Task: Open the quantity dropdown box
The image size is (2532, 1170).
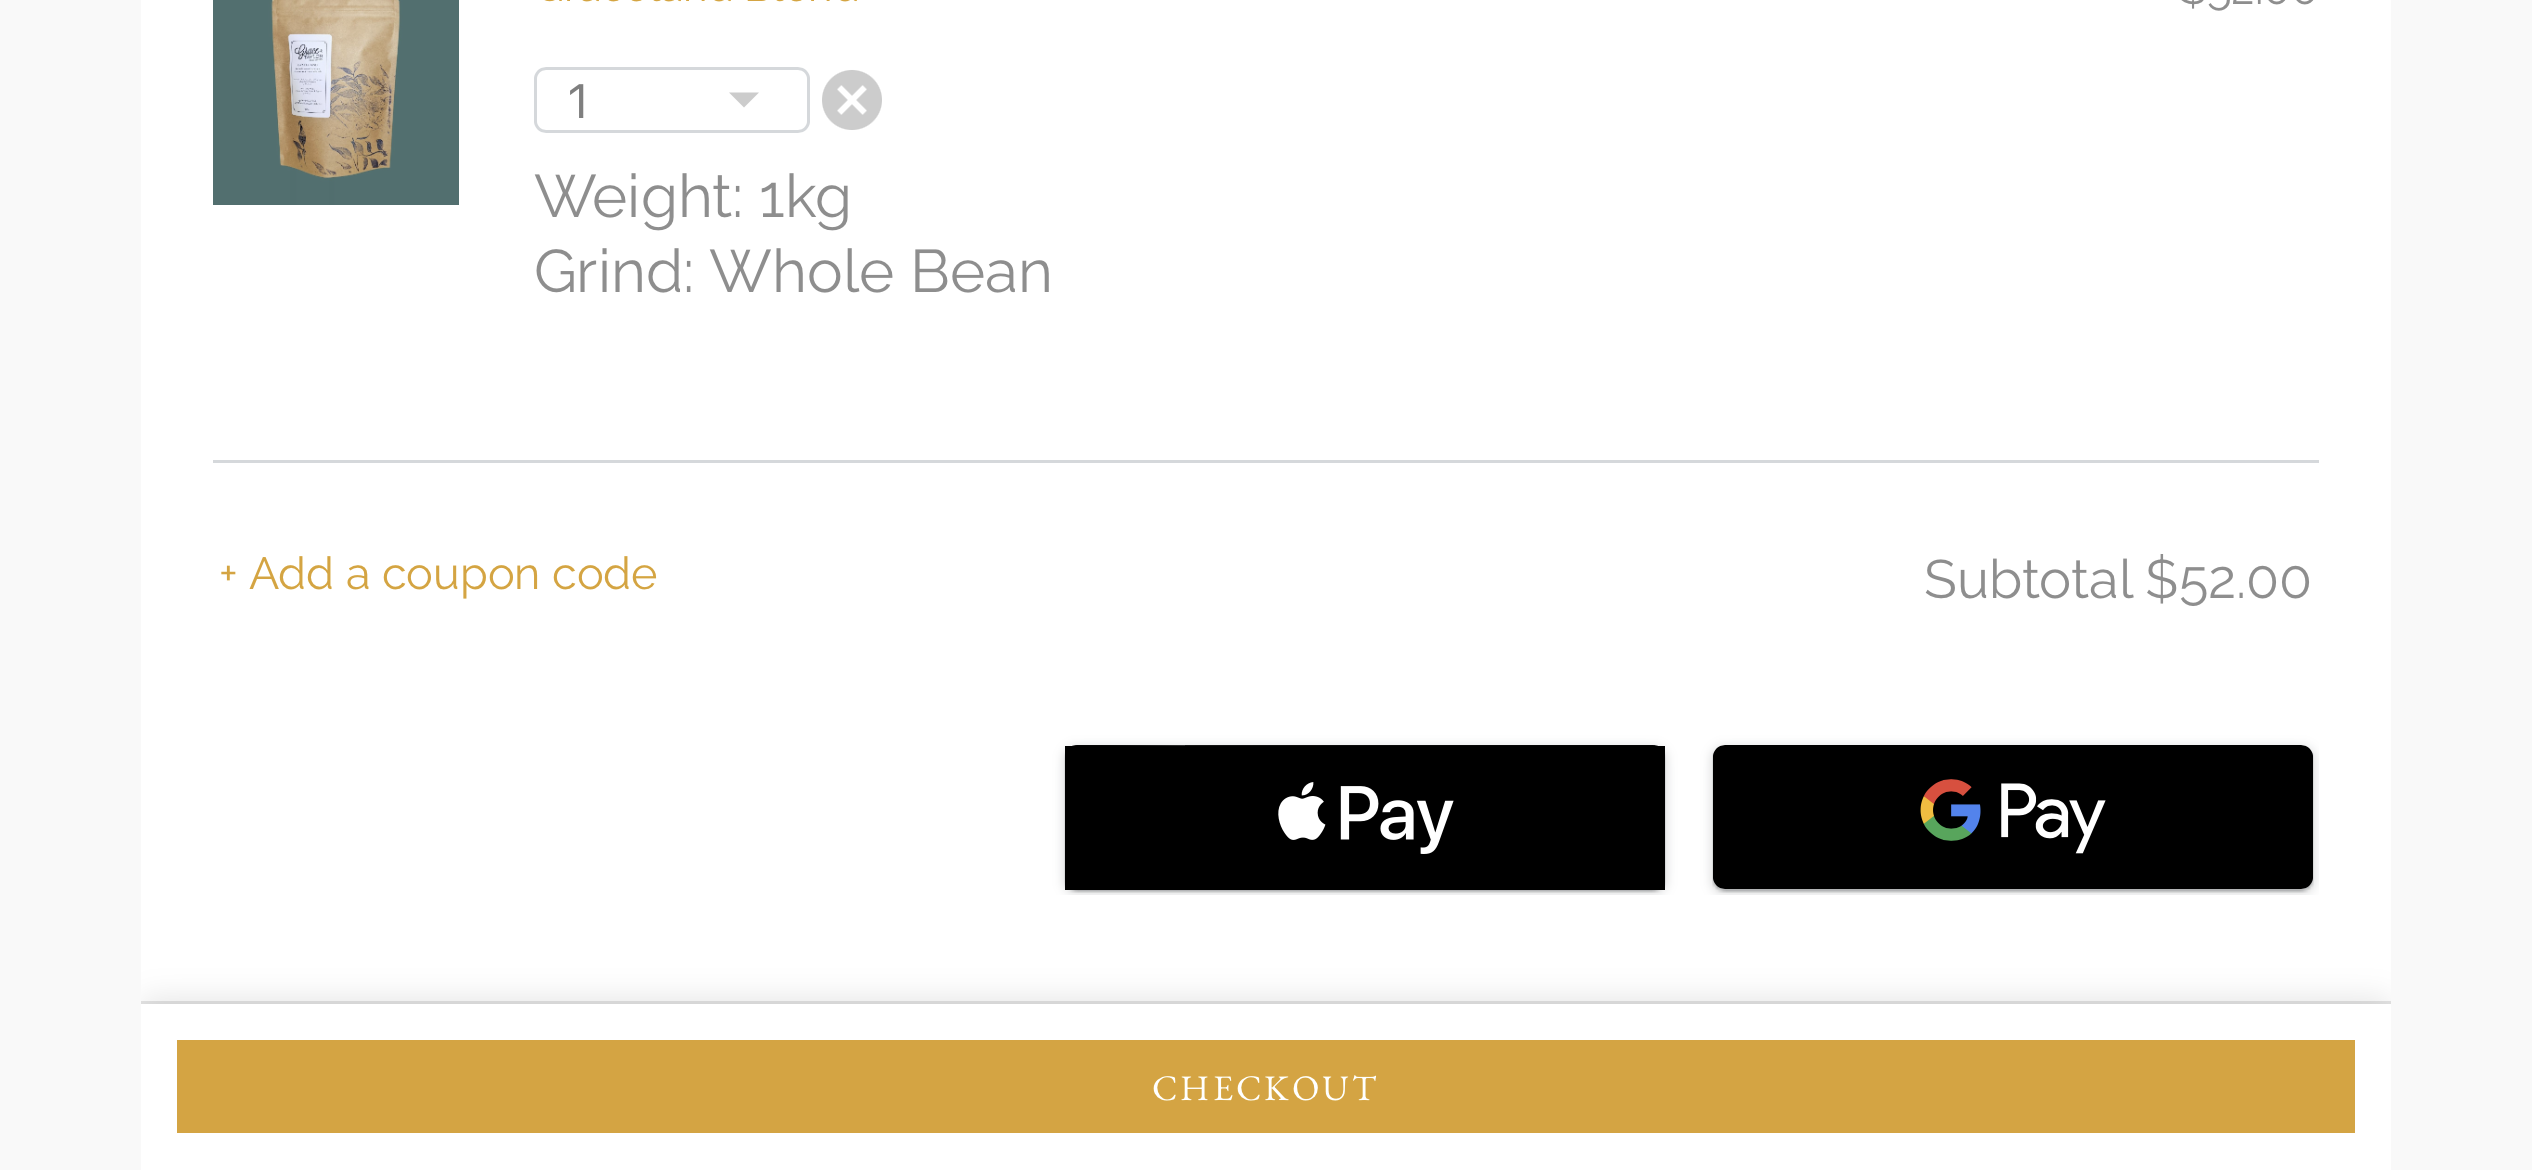Action: [672, 100]
